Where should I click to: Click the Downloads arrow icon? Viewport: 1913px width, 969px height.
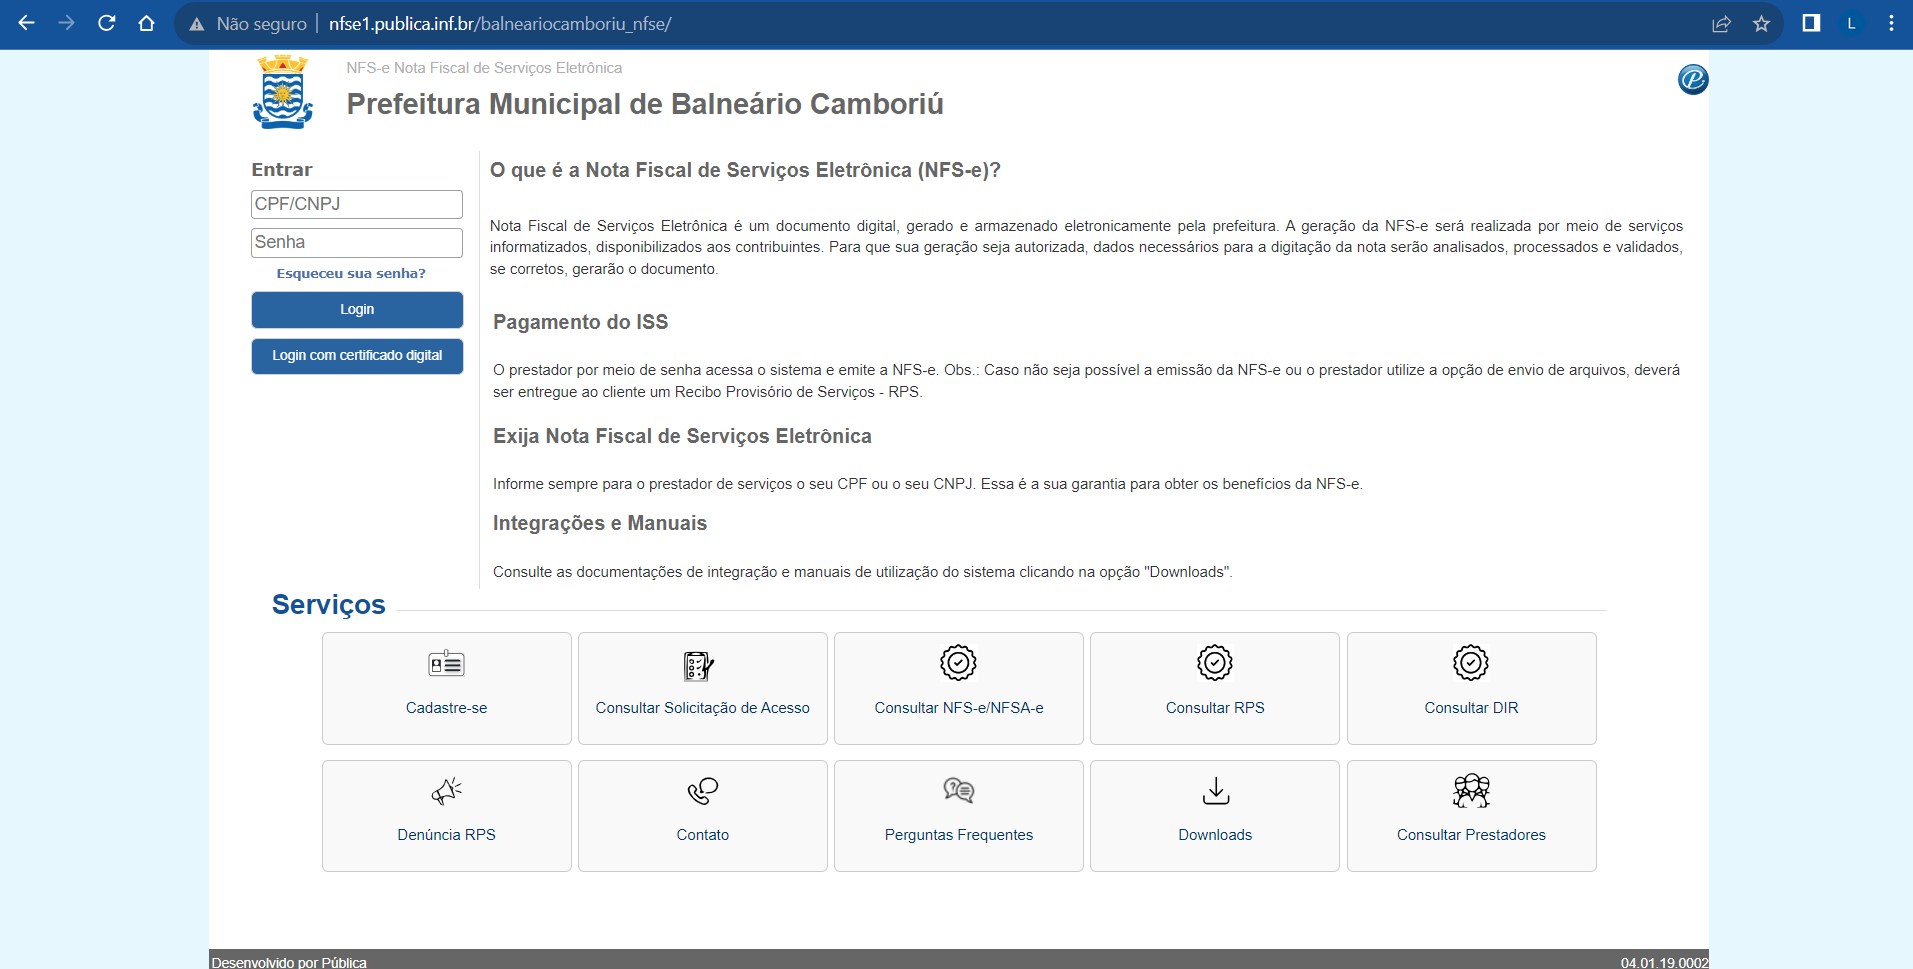pyautogui.click(x=1216, y=791)
